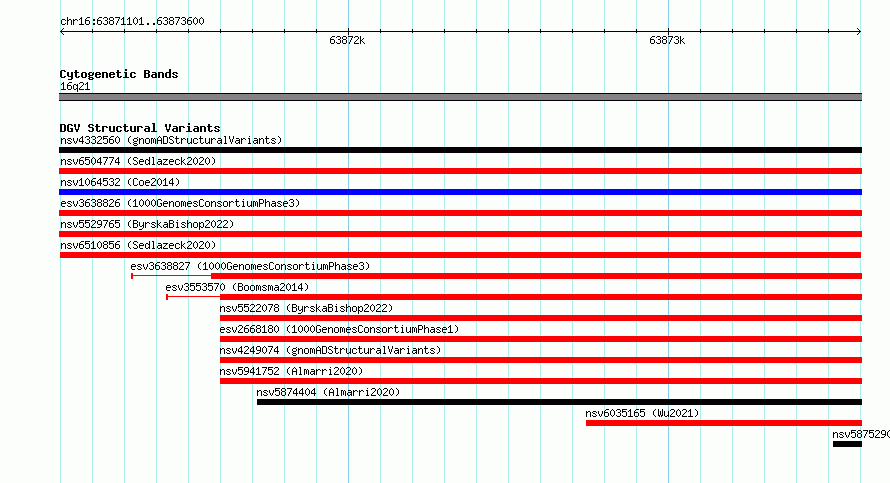
Task: Select the red bar for nsv6035165
Action: point(724,423)
